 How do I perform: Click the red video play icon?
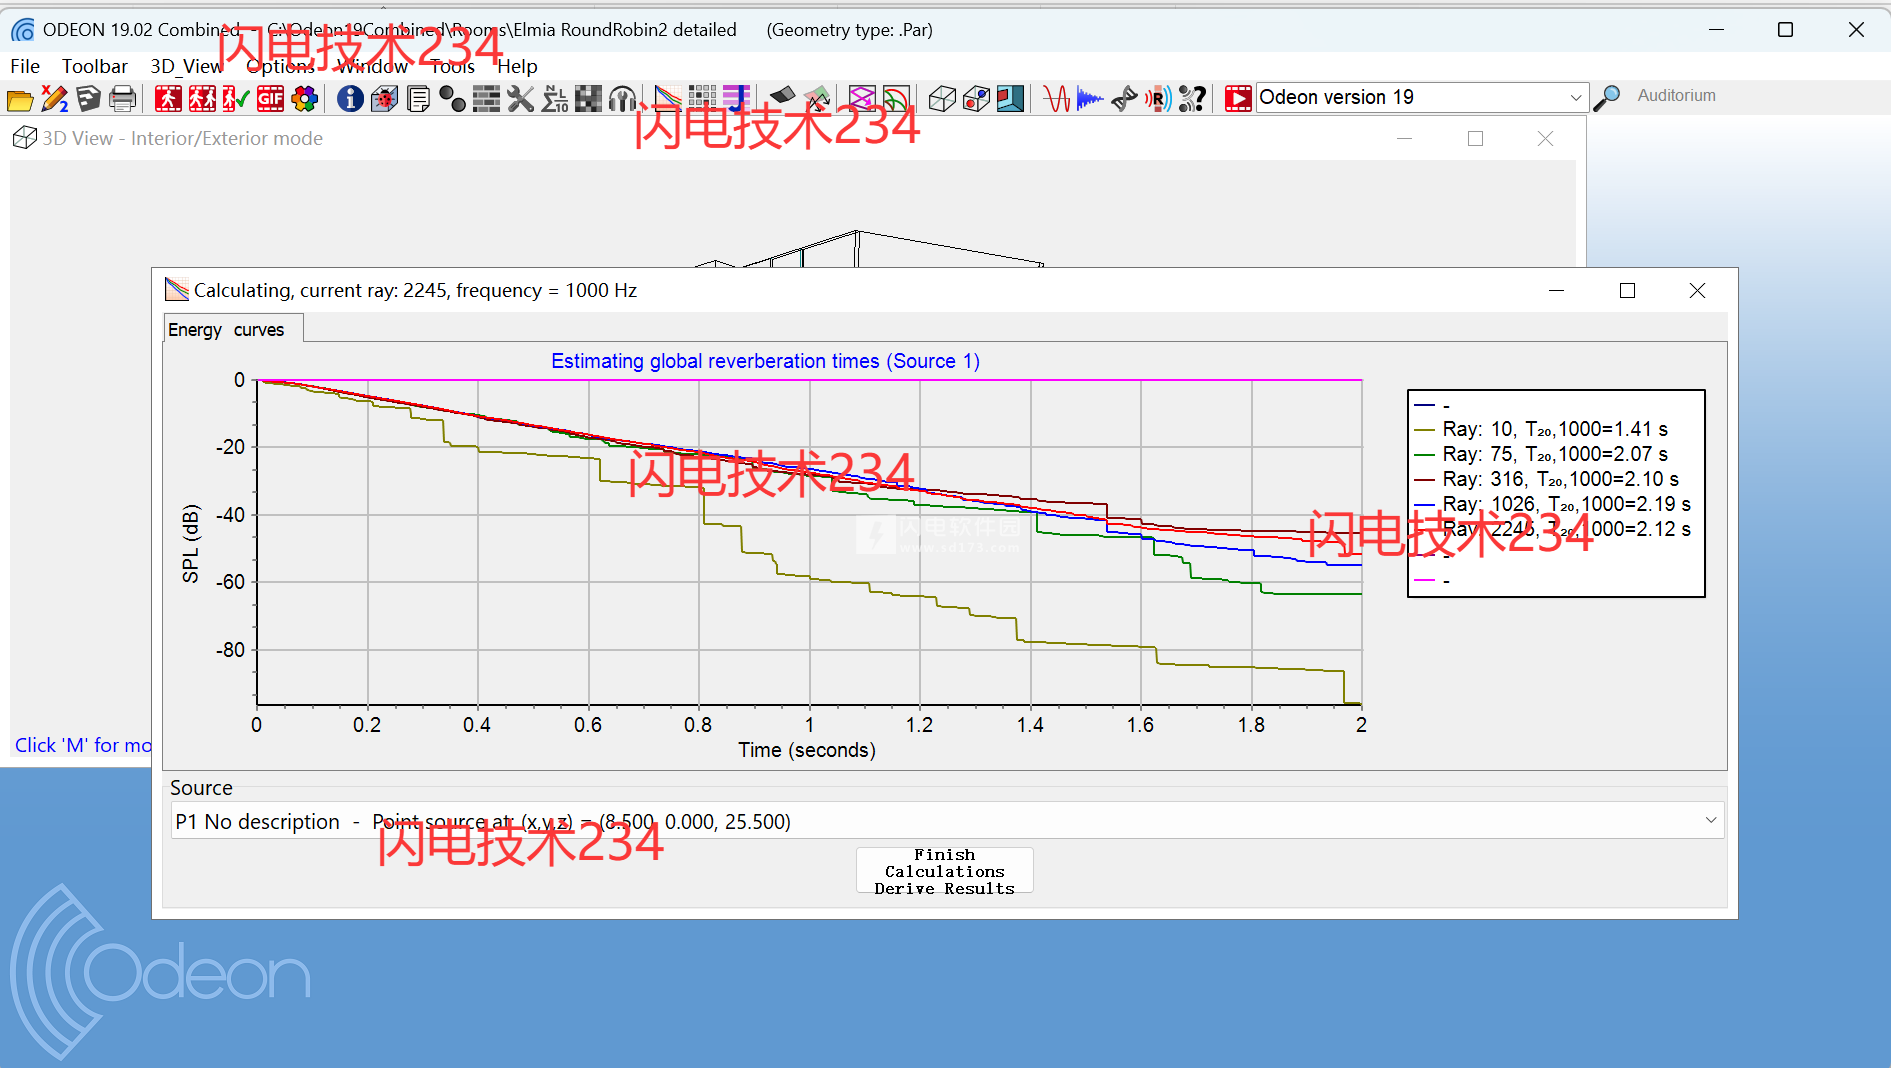coord(1238,98)
